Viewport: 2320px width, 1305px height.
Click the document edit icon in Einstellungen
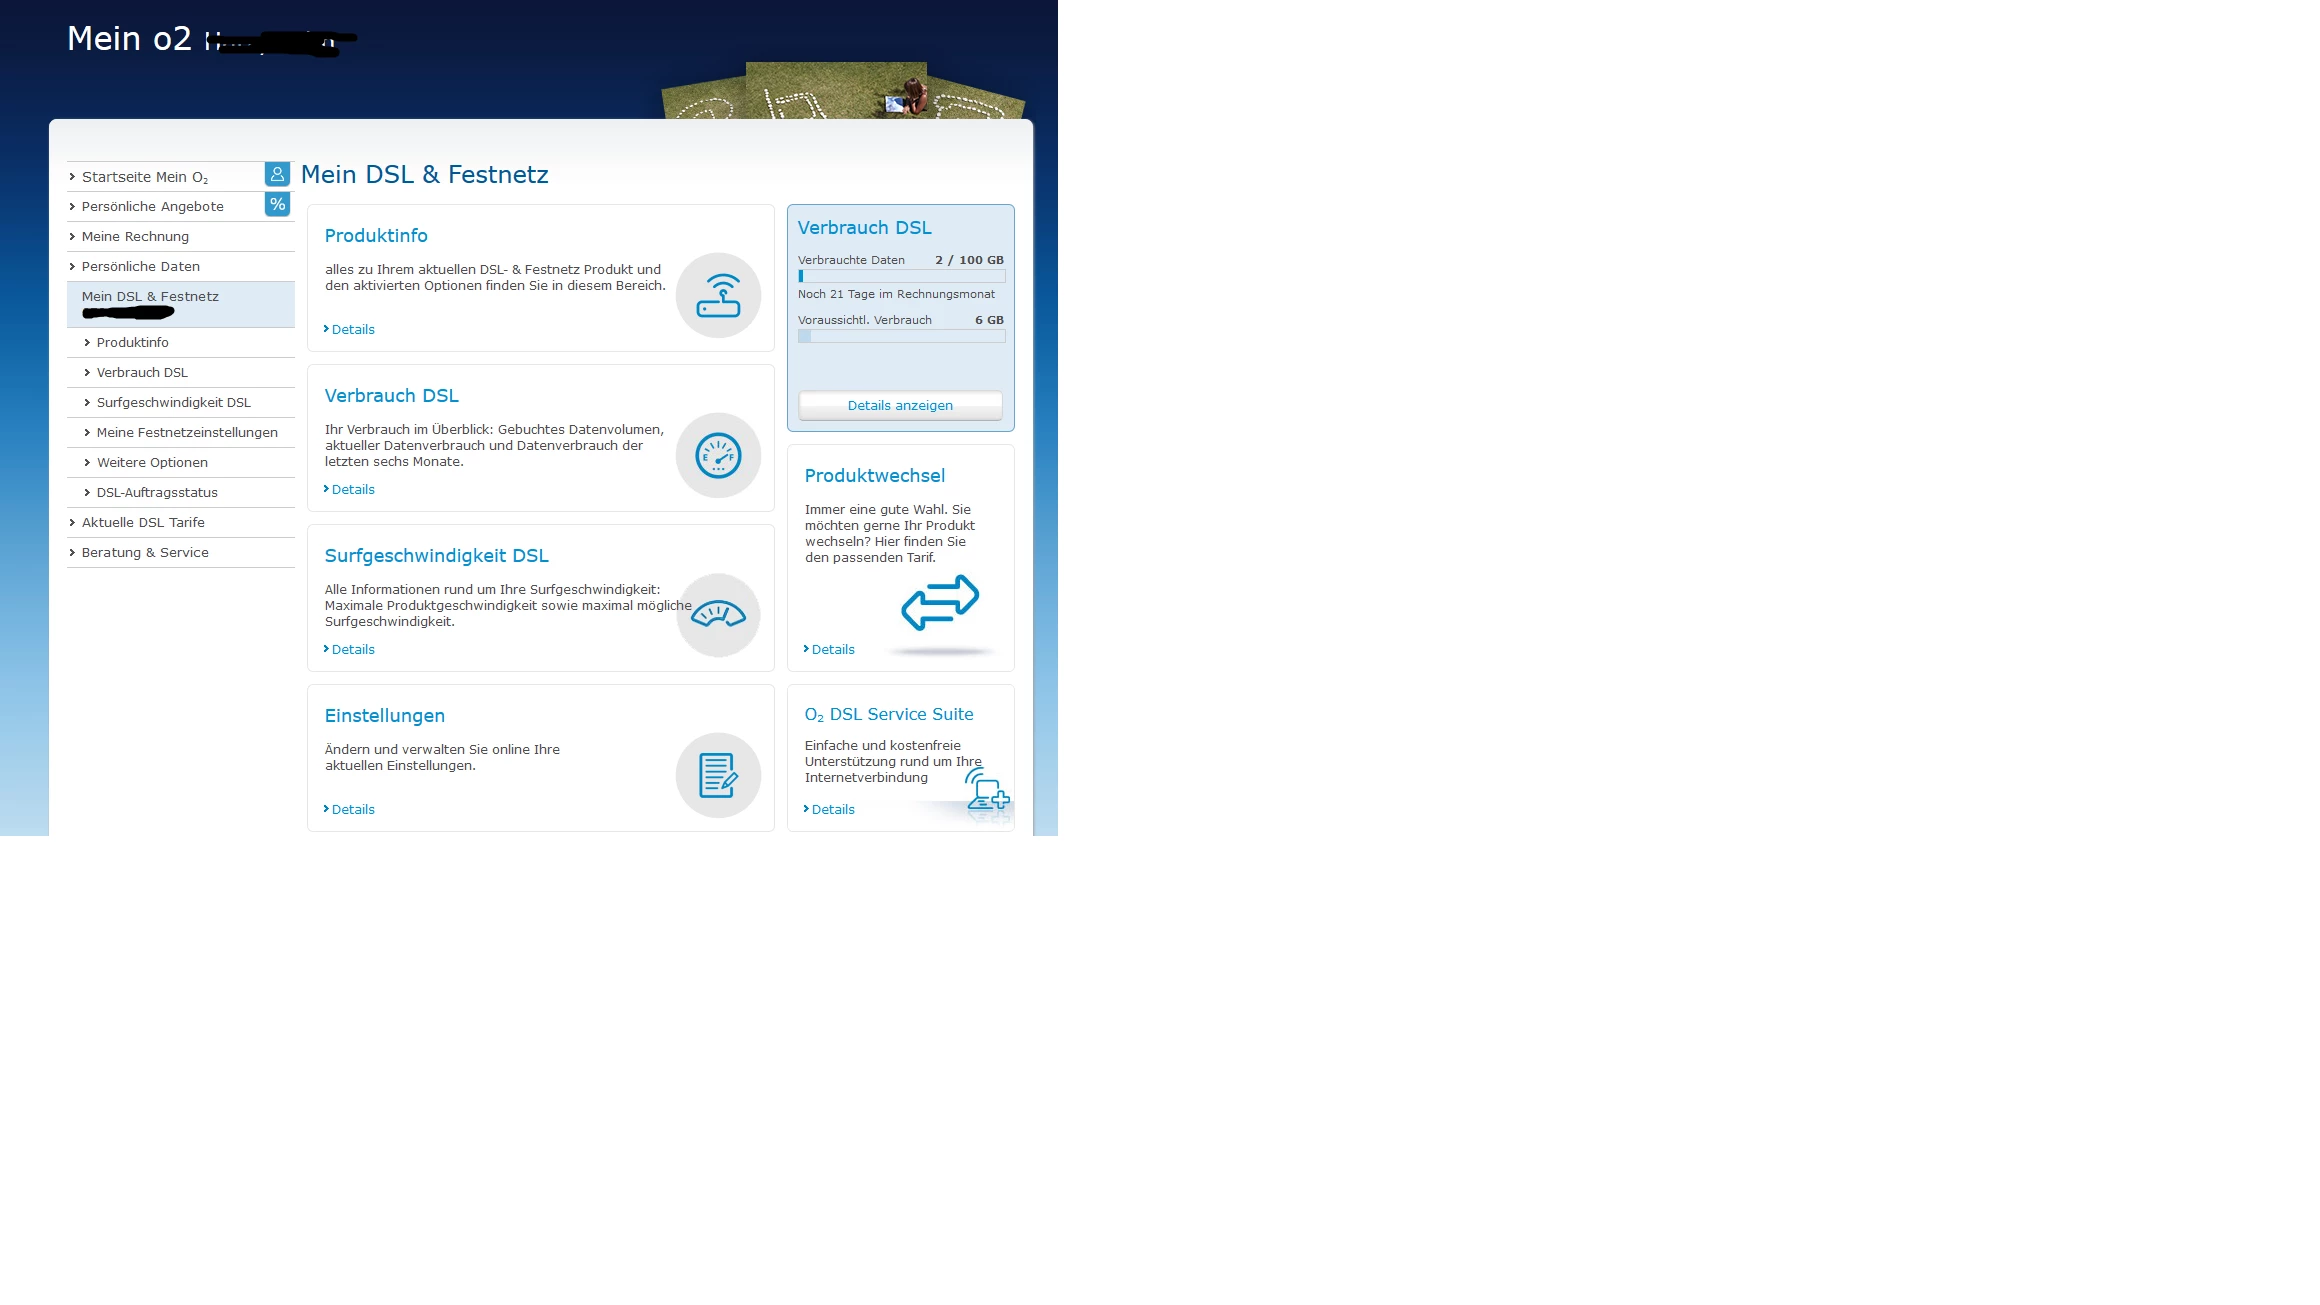(x=718, y=775)
